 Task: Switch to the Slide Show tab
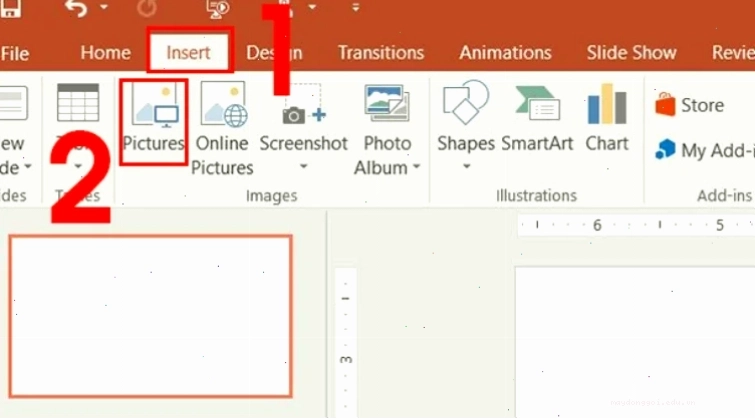click(x=631, y=52)
